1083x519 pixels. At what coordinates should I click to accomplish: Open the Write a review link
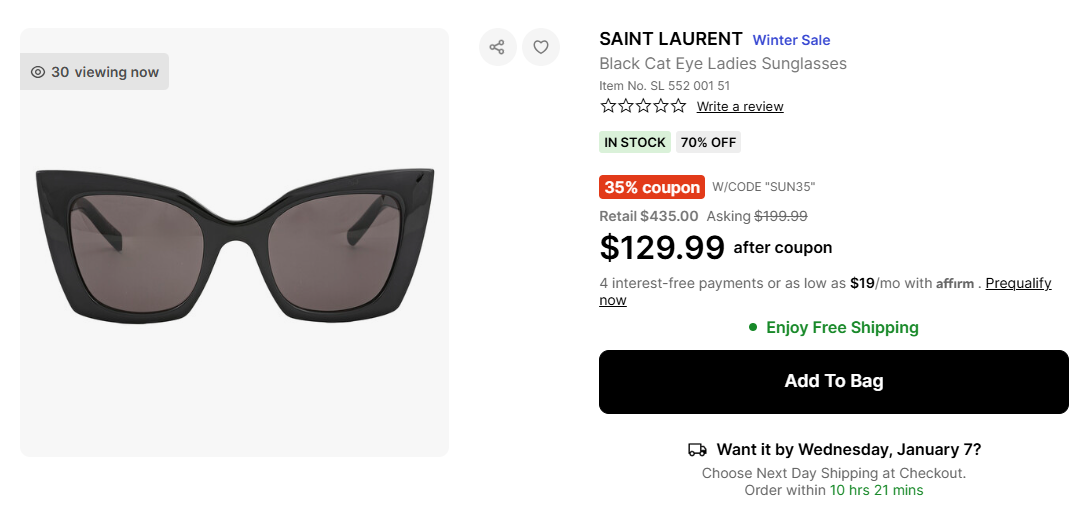pyautogui.click(x=740, y=107)
